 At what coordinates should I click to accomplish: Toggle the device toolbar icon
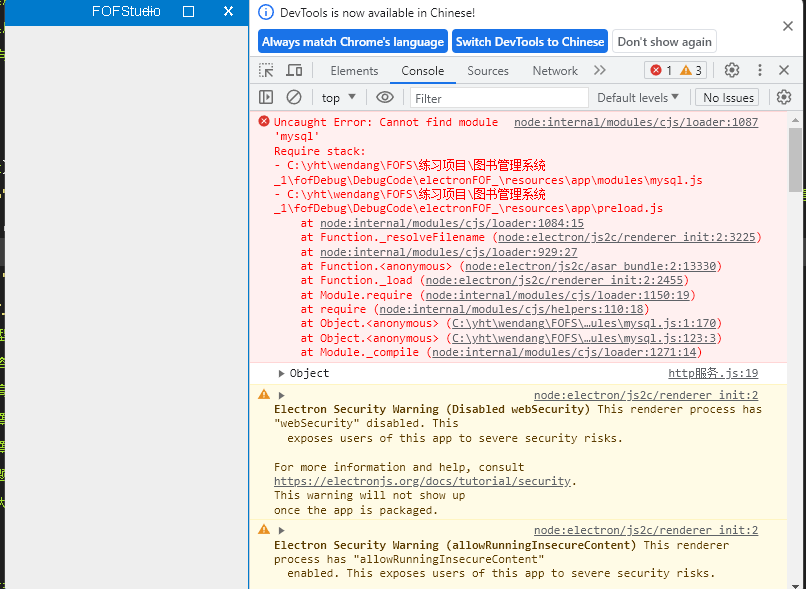coord(294,70)
